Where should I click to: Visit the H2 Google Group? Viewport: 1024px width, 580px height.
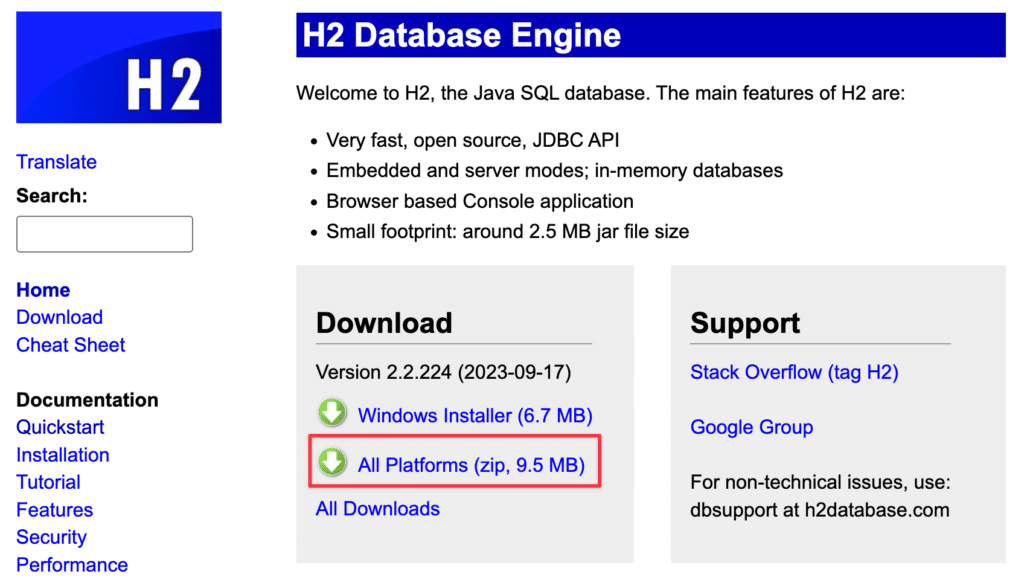pos(751,427)
